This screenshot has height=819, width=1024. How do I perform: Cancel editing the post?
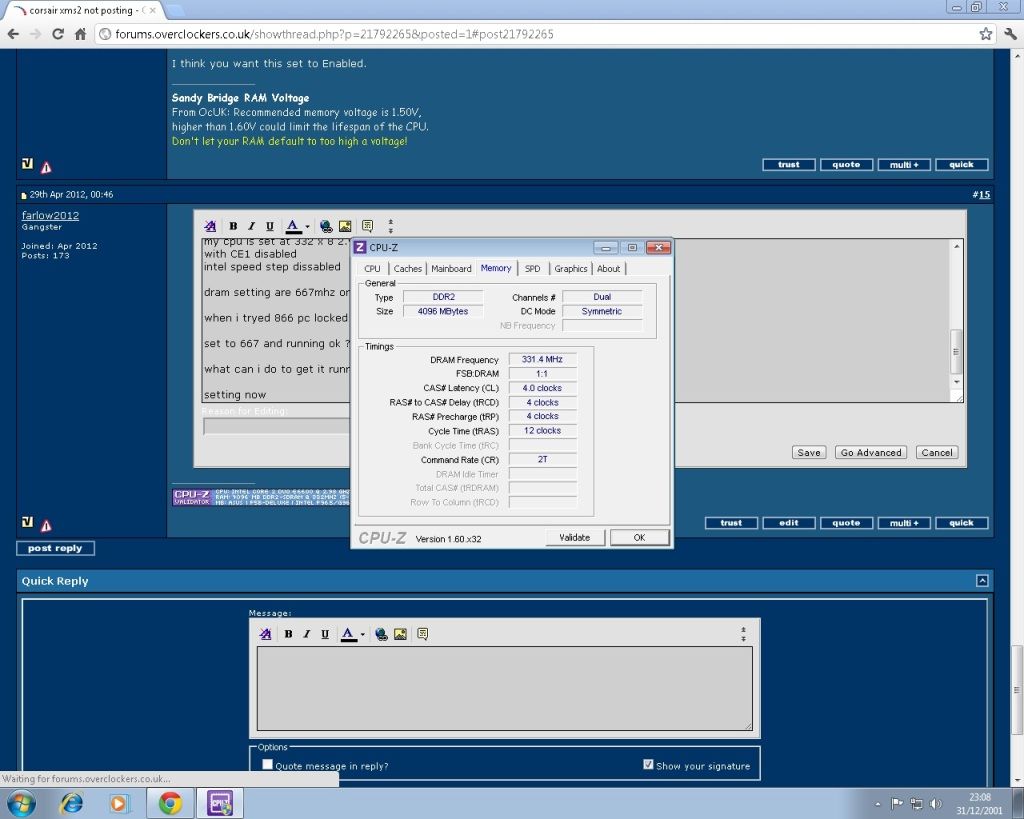[x=937, y=453]
